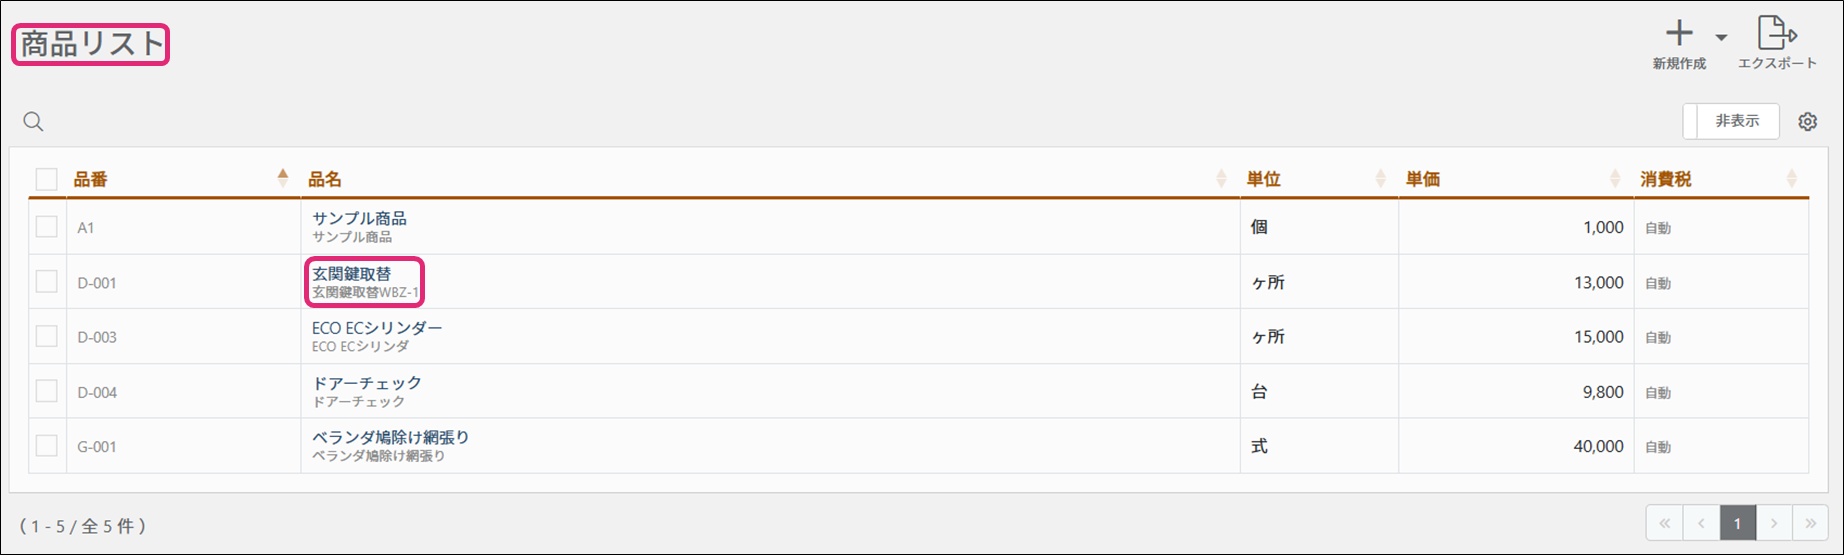Viewport: 1844px width, 555px height.
Task: Sort the 単位 column via sort arrows
Action: [1381, 179]
